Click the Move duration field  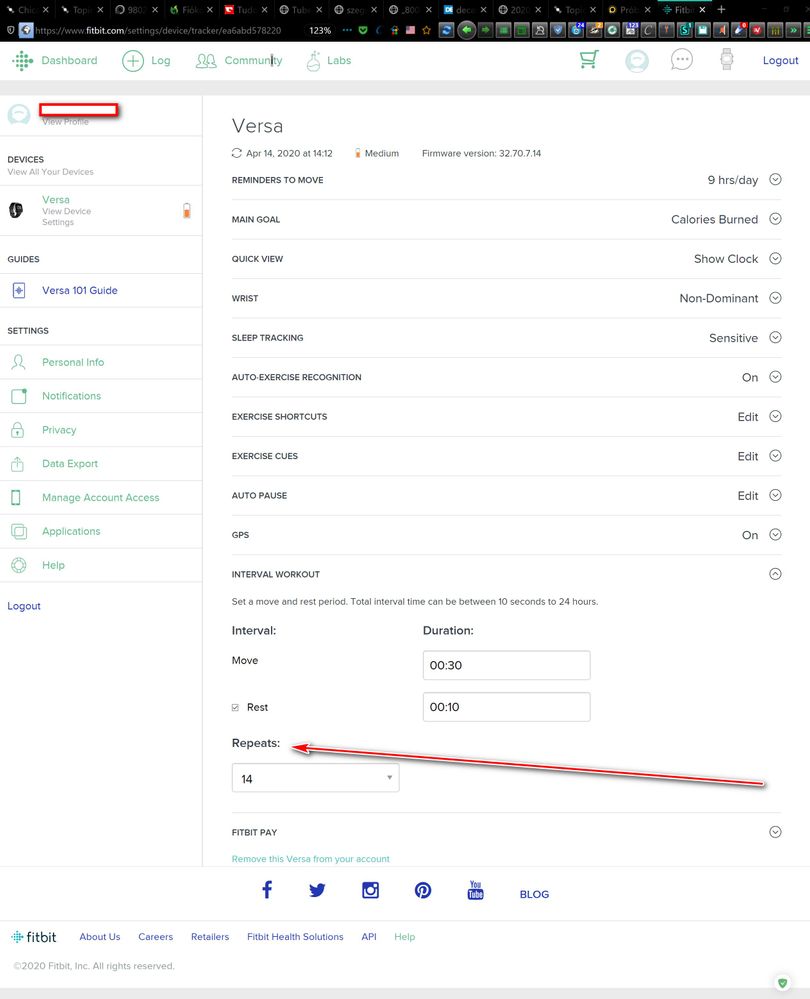507,665
